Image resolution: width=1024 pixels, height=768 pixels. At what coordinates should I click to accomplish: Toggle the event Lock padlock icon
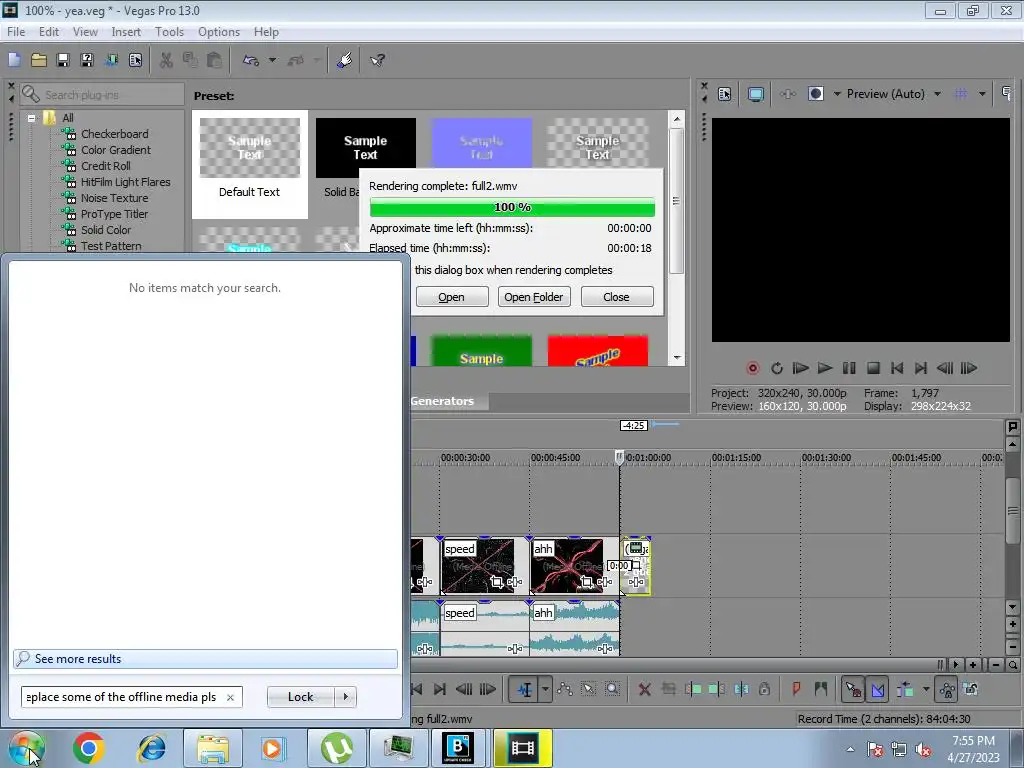click(765, 689)
